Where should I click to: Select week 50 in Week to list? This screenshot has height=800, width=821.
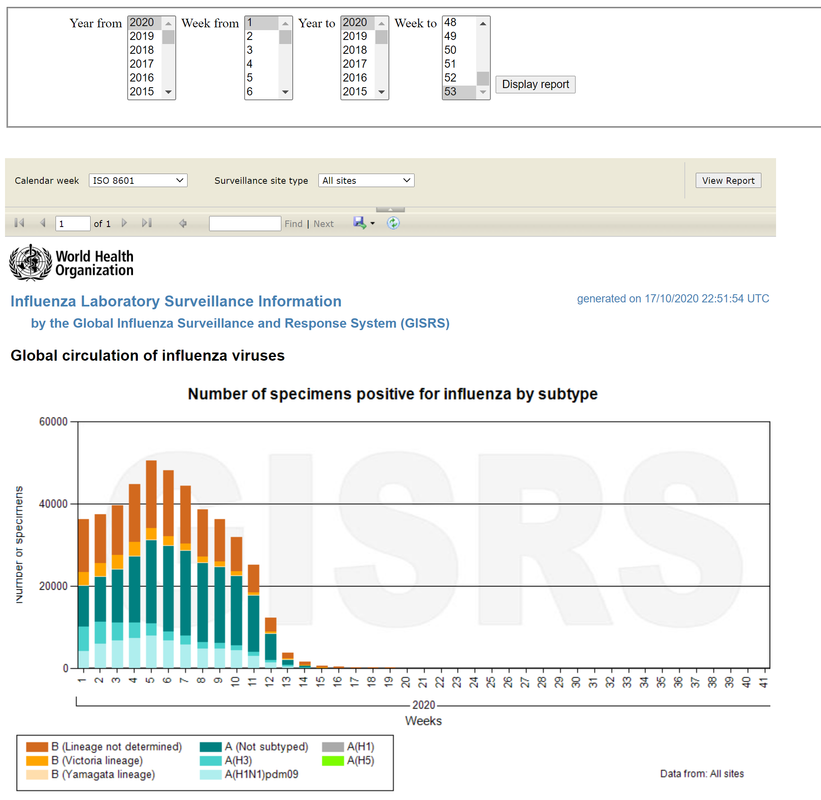pyautogui.click(x=460, y=50)
